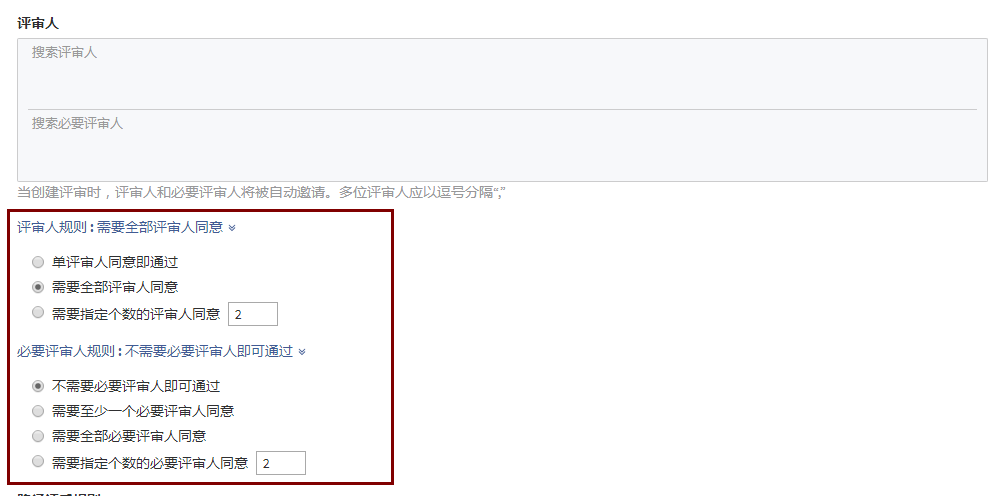Collapse the 评审人规则 double-chevron icon

coord(232,227)
